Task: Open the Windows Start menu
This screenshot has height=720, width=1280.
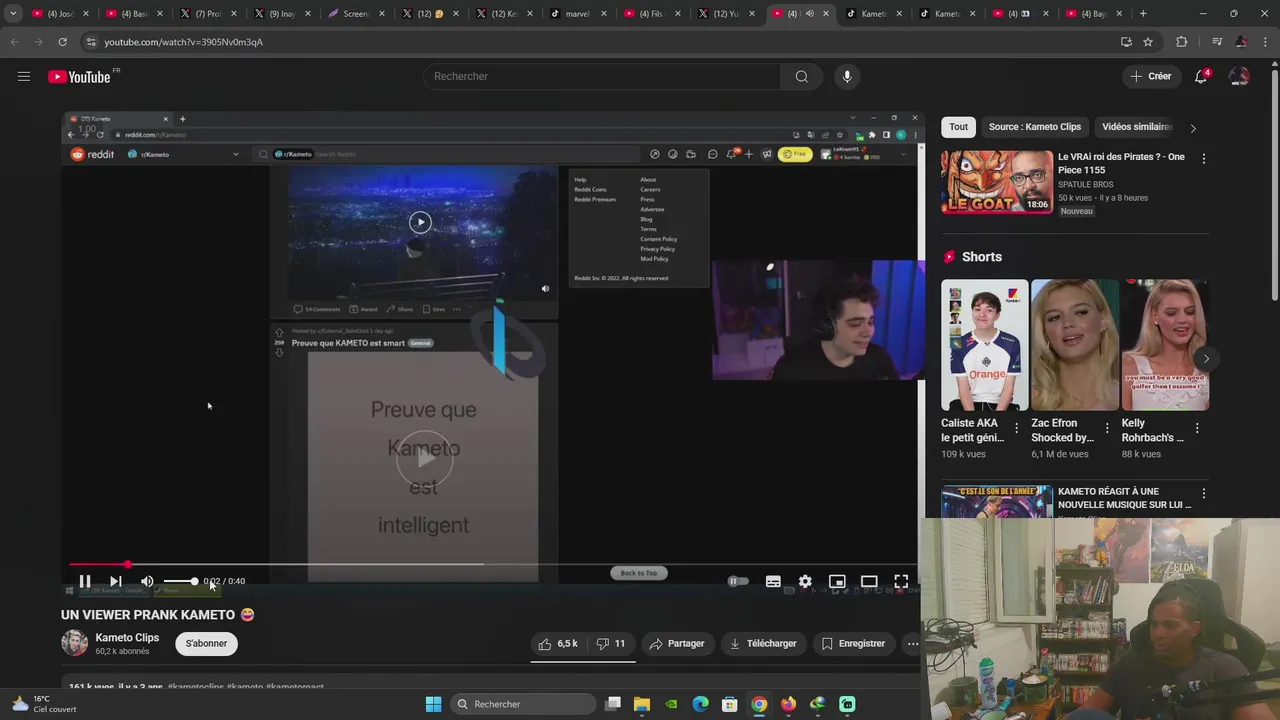Action: 433,704
